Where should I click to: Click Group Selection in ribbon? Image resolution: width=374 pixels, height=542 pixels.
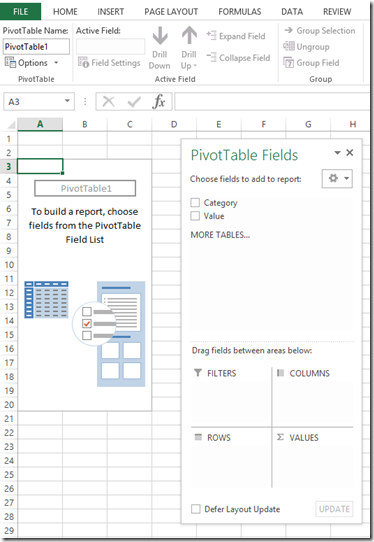319,30
